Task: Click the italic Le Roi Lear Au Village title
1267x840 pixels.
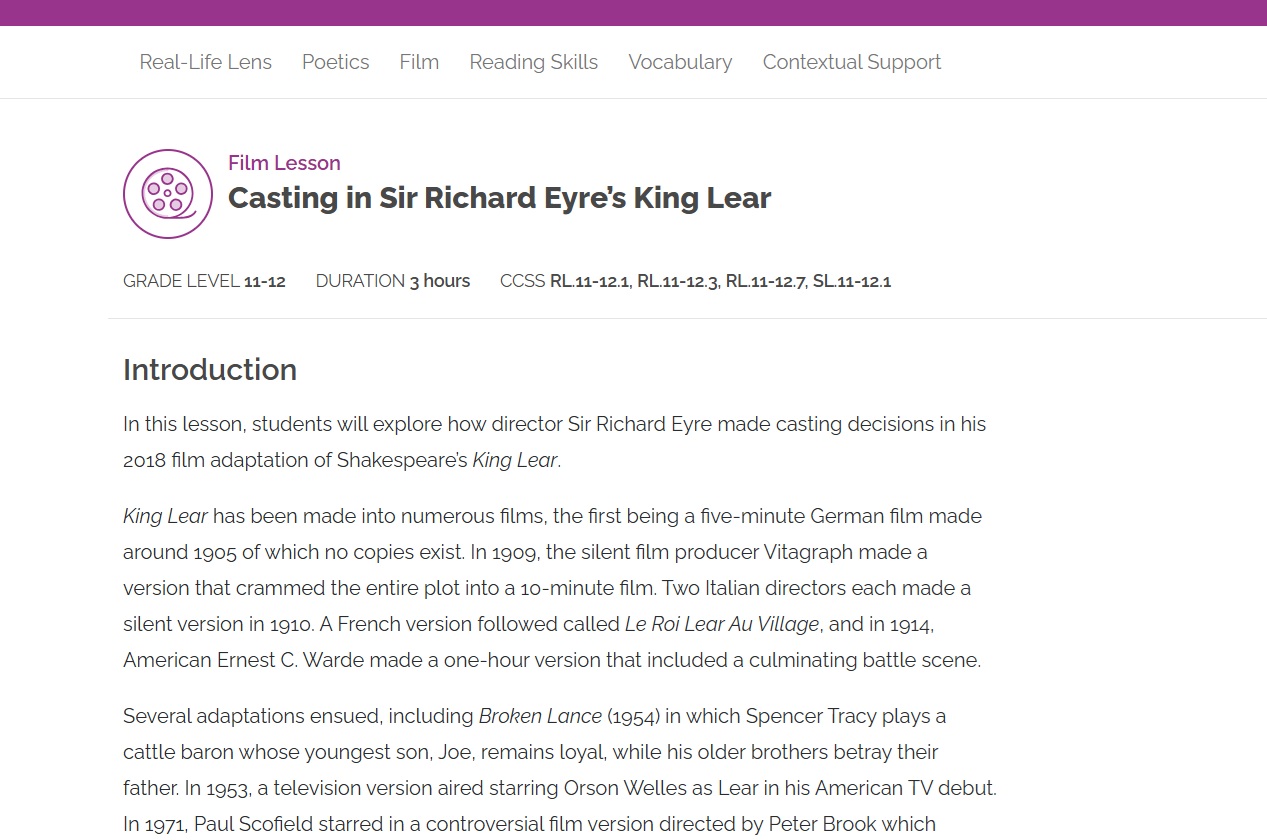Action: coord(722,624)
